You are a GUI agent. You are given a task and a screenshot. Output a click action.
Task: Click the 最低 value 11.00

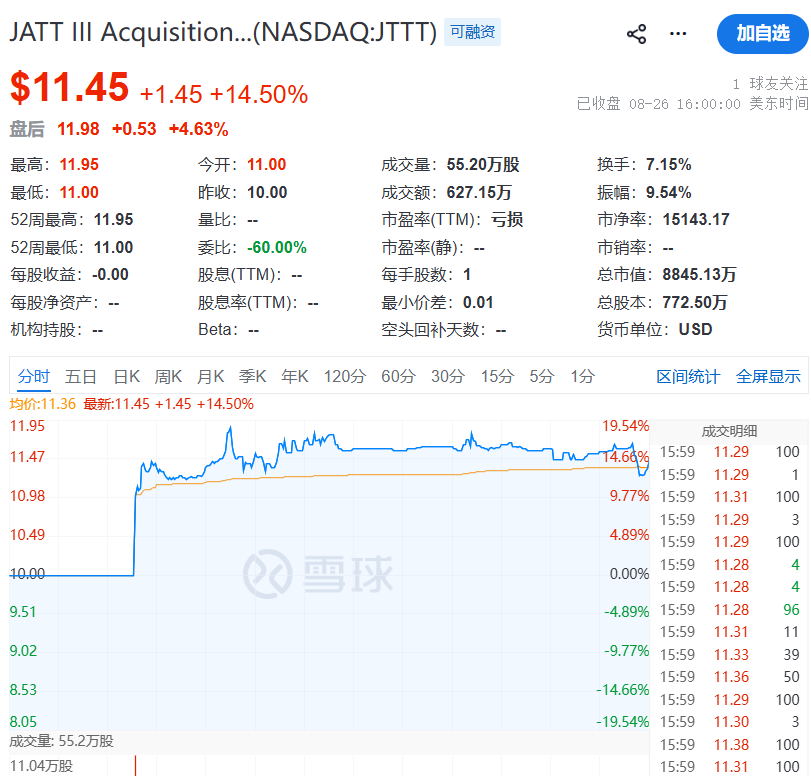(x=79, y=192)
